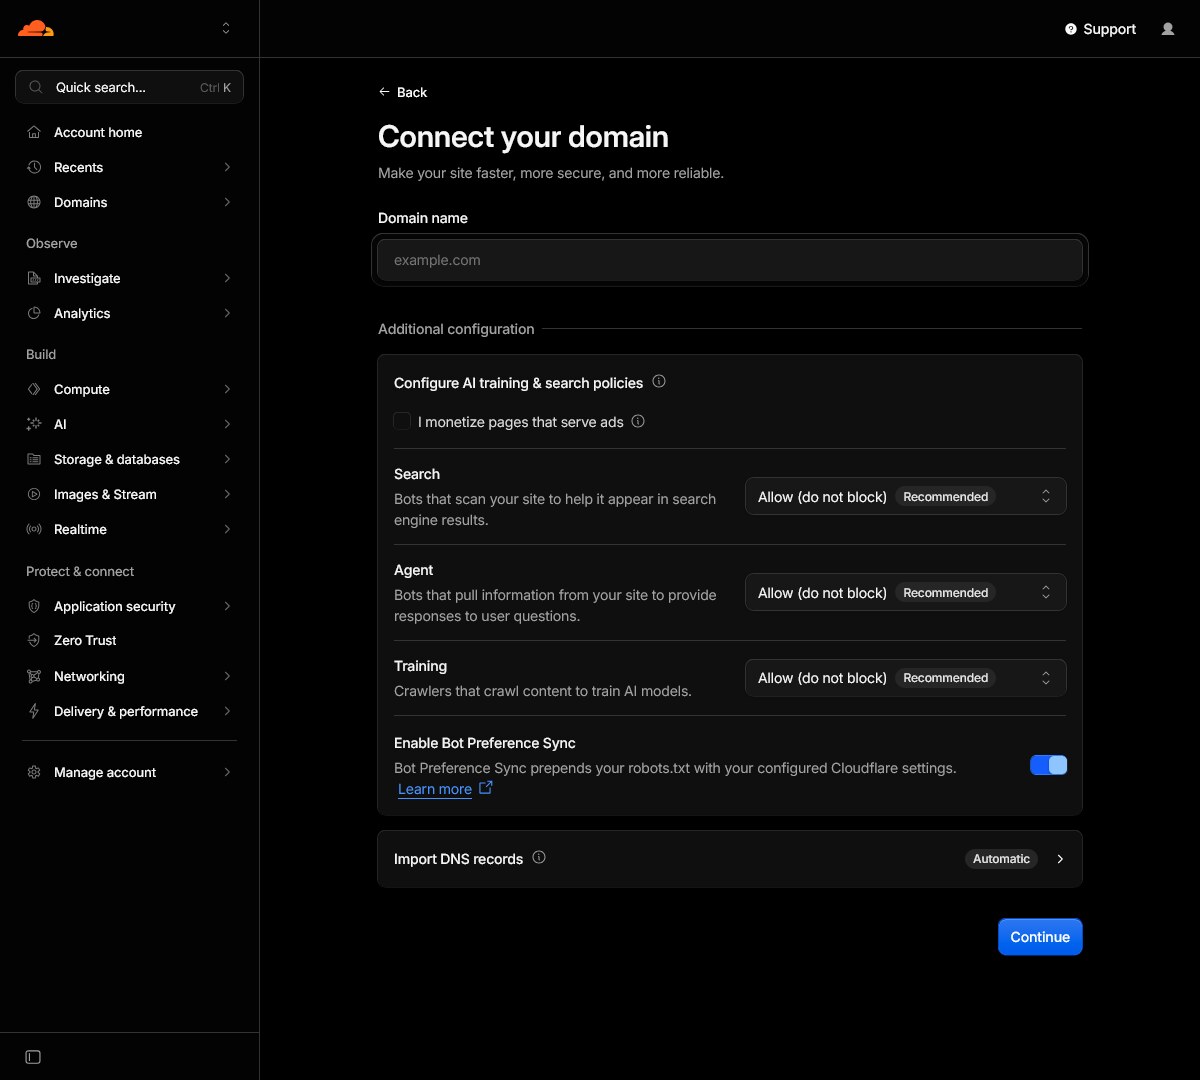The image size is (1200, 1080).
Task: Click the Storage & databases icon
Action: (x=34, y=459)
